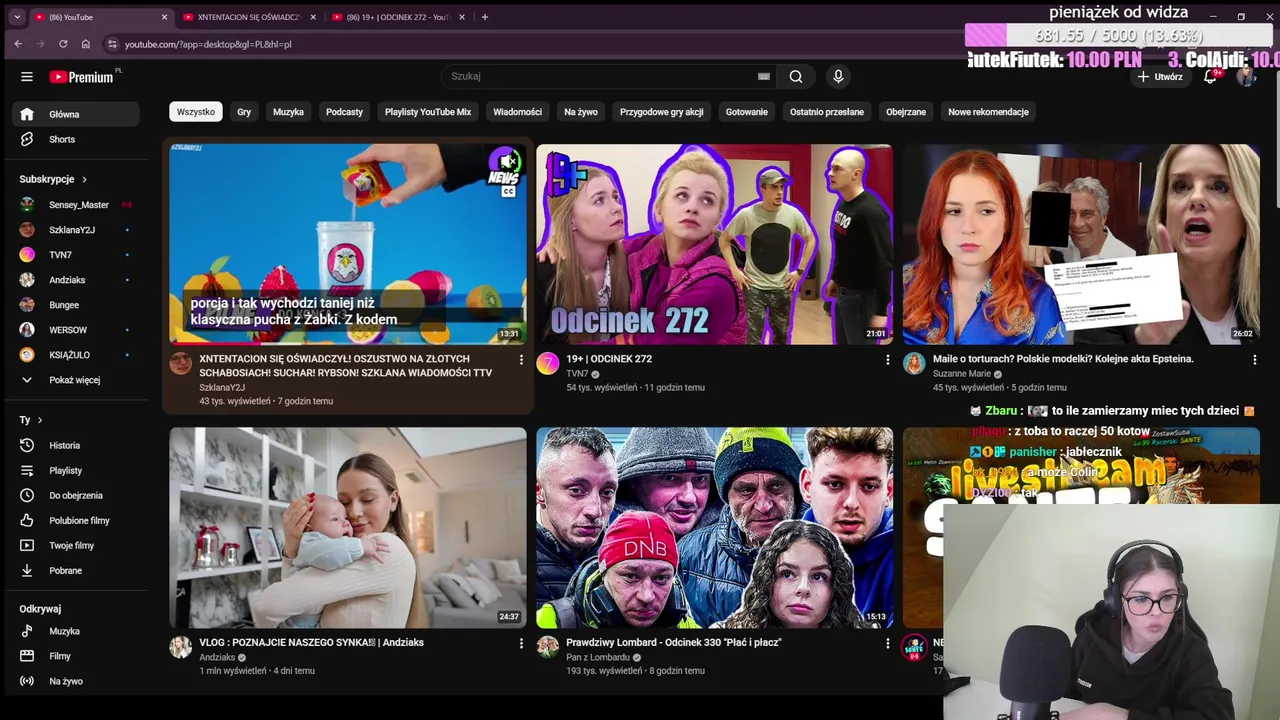Open Pobrane downloads in sidebar
Viewport: 1280px width, 720px height.
point(76,570)
